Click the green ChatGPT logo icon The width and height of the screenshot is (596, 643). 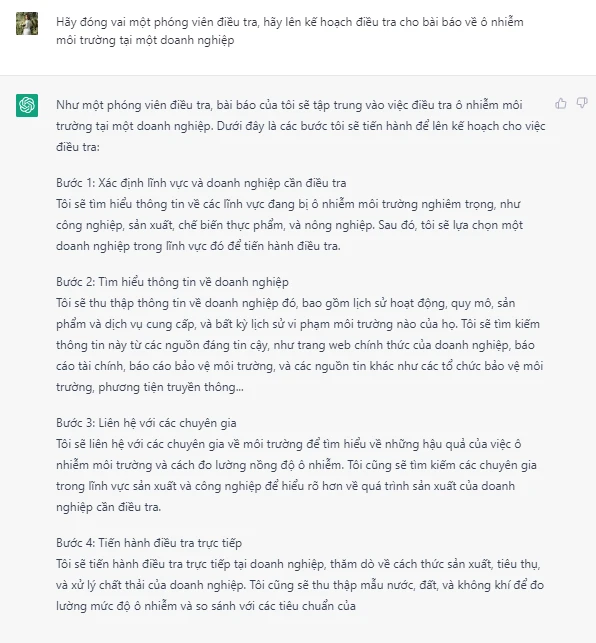click(27, 105)
